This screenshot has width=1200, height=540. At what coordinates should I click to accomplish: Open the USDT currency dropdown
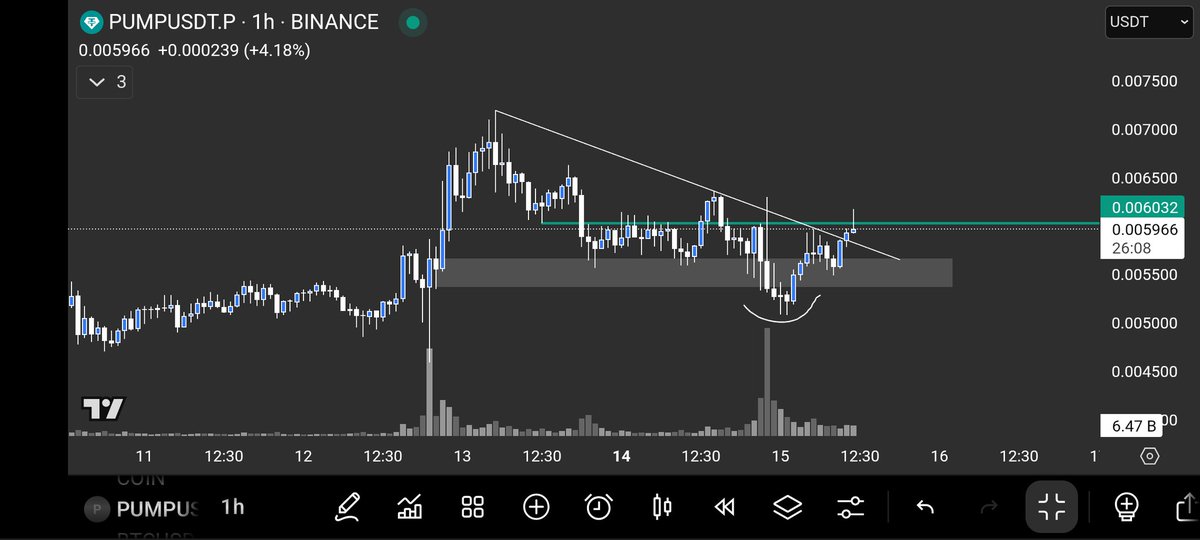(1149, 22)
